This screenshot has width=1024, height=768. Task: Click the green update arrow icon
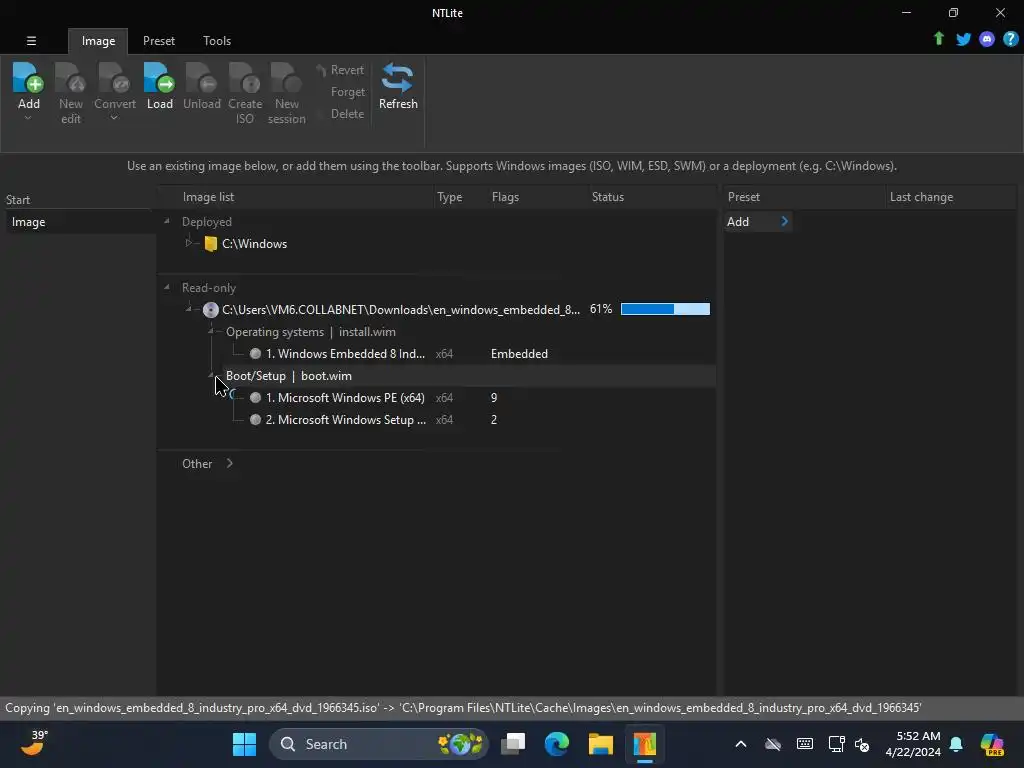tap(938, 39)
